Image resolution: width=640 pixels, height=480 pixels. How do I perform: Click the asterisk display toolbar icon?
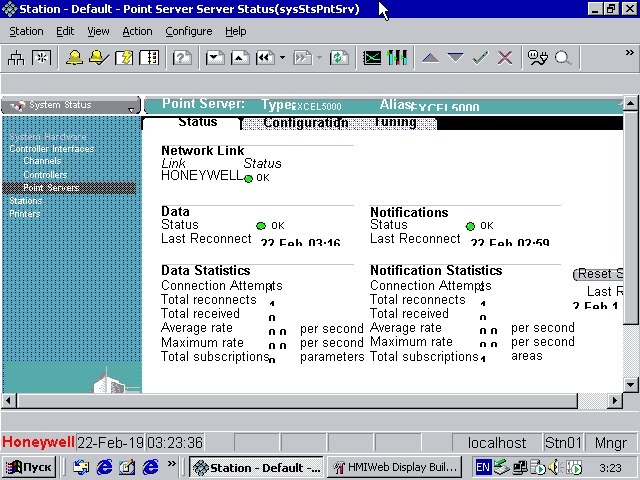click(x=41, y=58)
